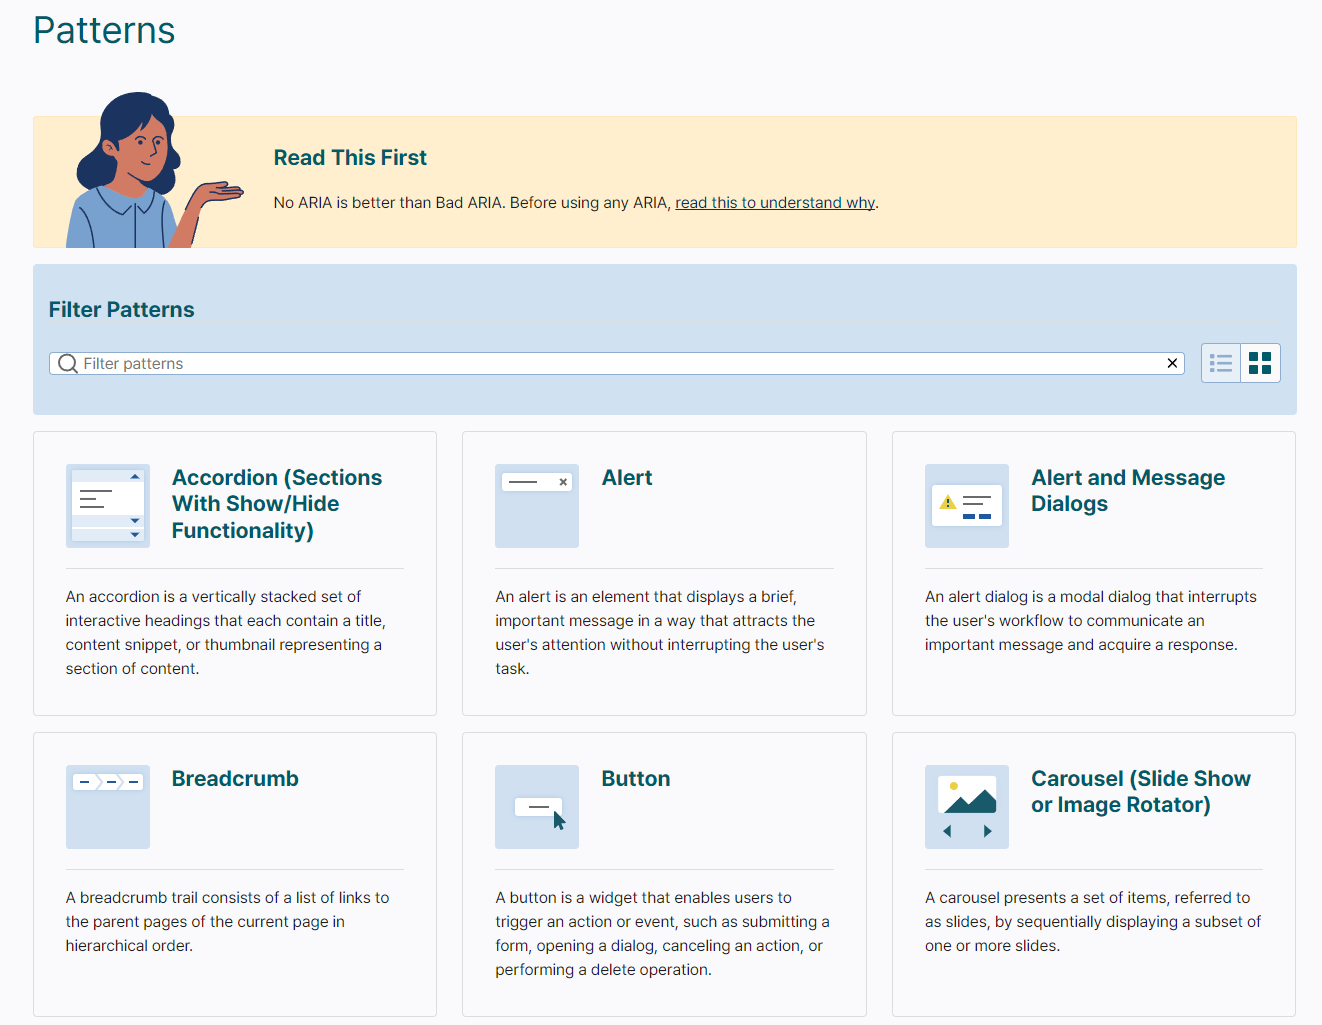The width and height of the screenshot is (1322, 1025).
Task: Click the Alert and Message Dialogs icon
Action: pos(966,505)
